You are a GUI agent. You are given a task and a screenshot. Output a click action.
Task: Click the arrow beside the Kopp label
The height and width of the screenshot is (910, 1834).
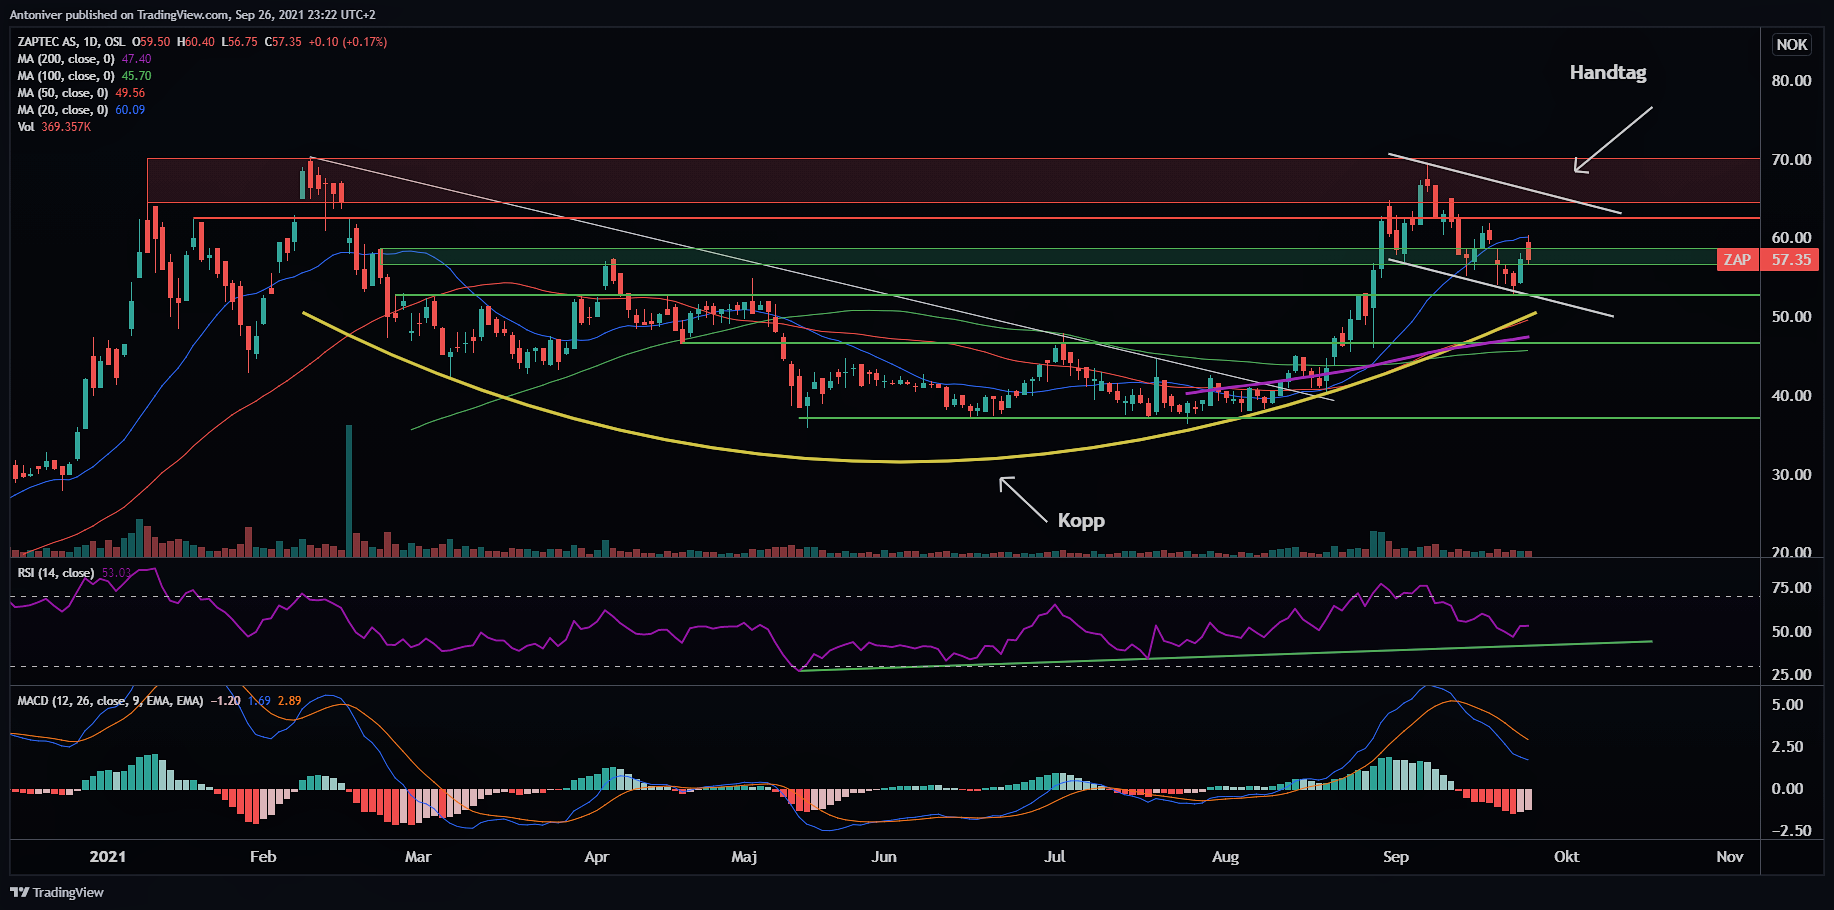click(x=1023, y=501)
